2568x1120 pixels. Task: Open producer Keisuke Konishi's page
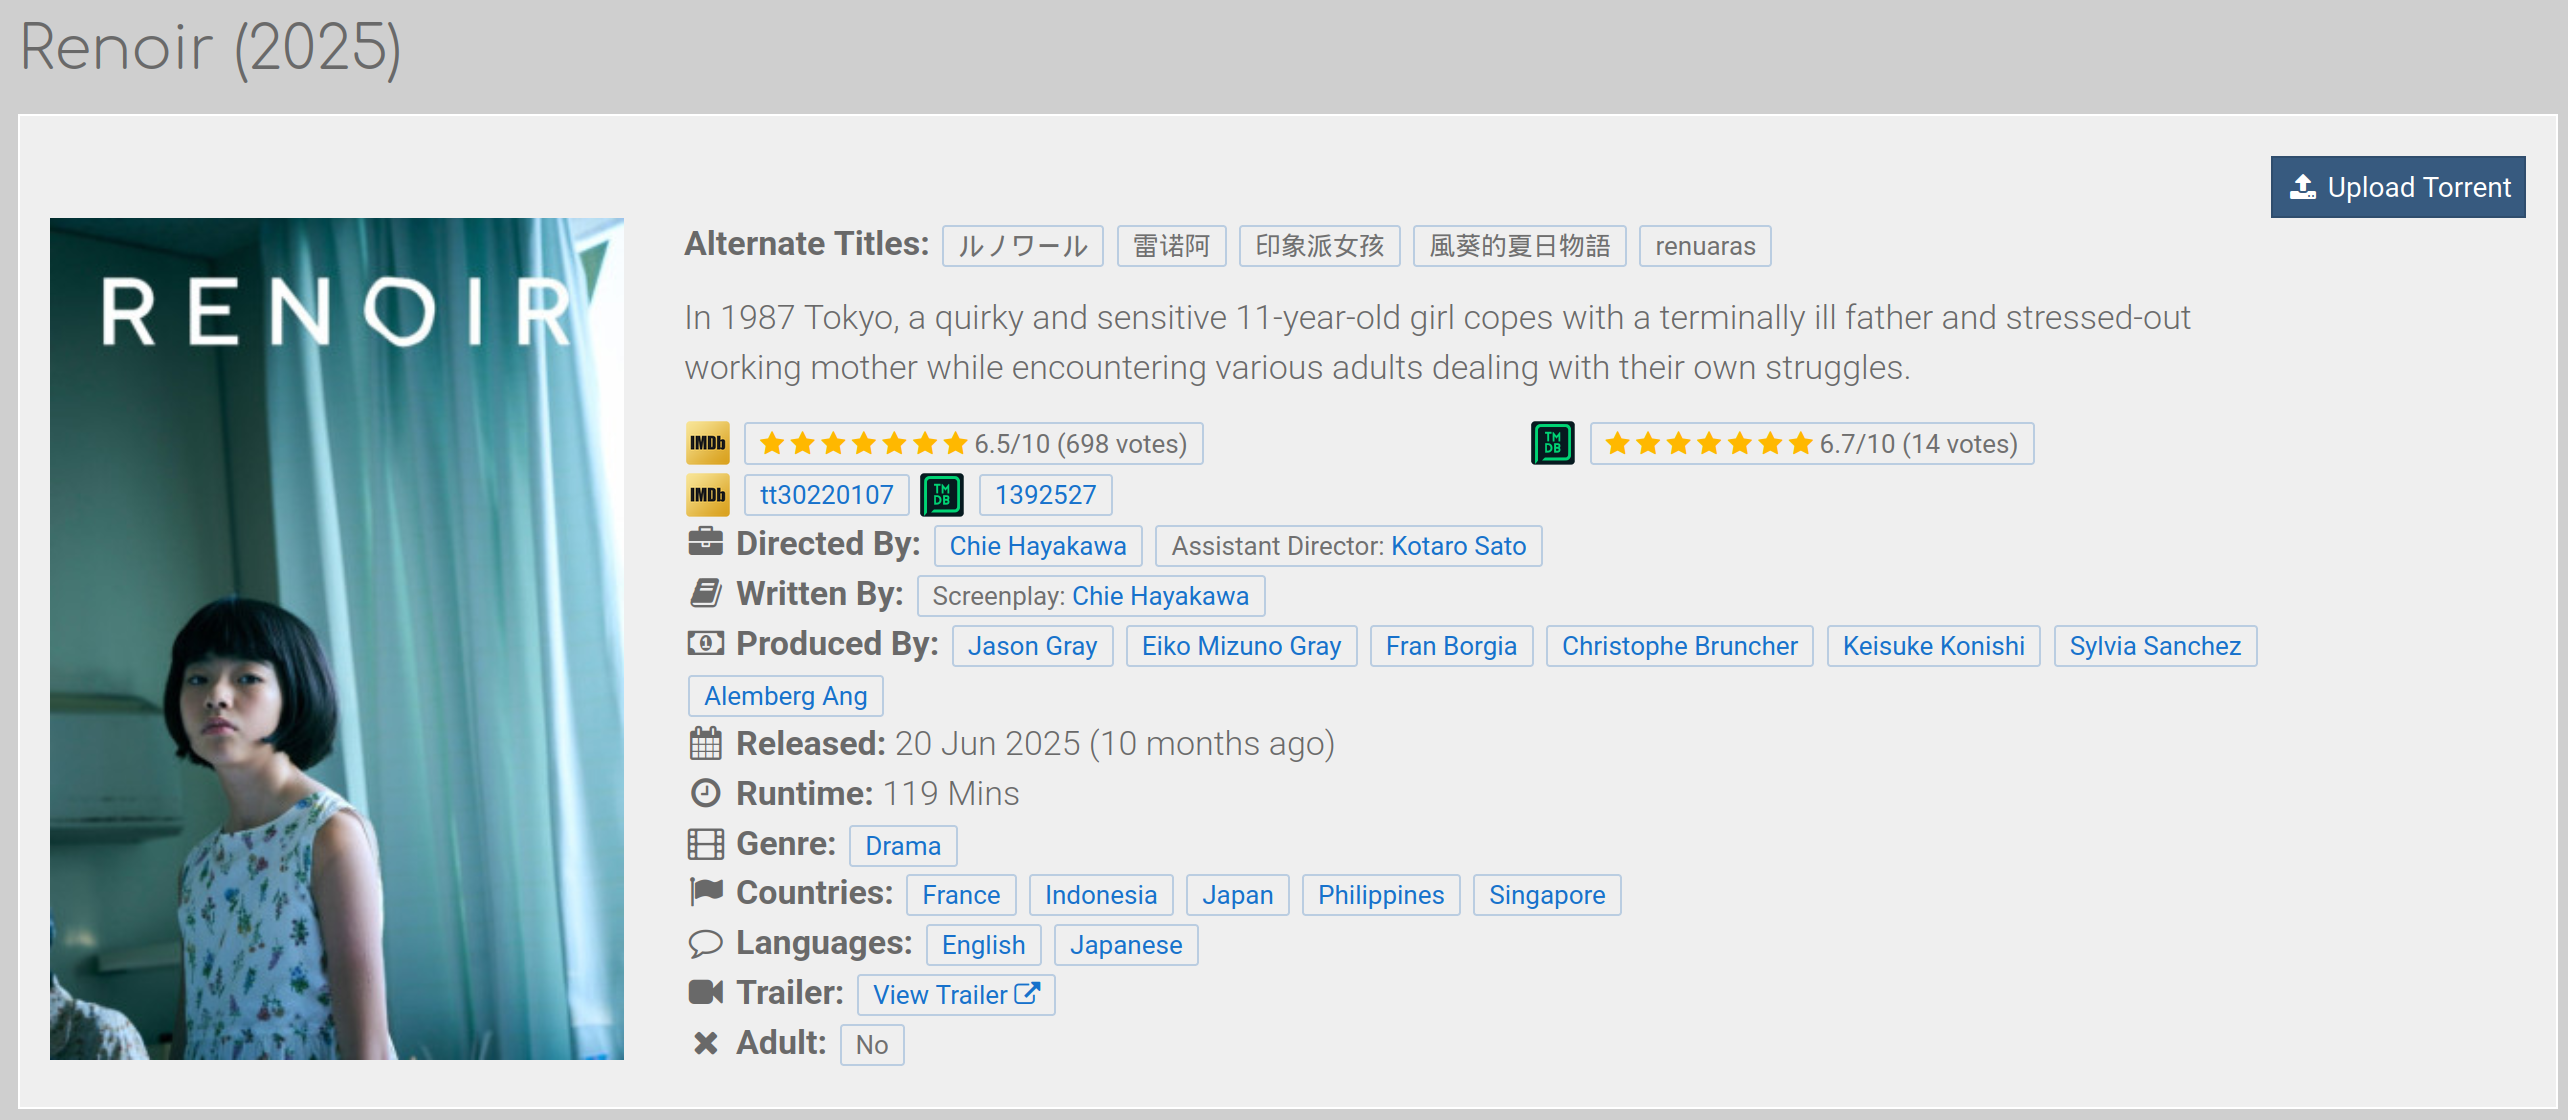[x=1933, y=646]
